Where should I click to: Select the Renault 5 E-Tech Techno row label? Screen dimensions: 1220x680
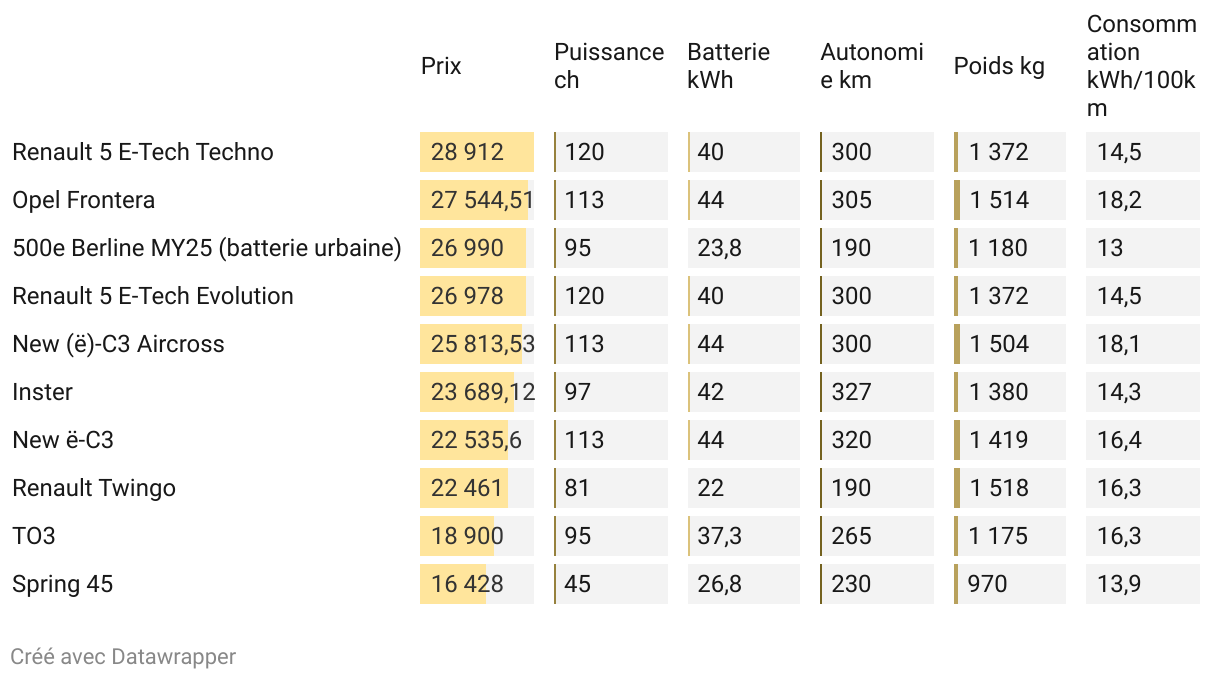tap(142, 152)
